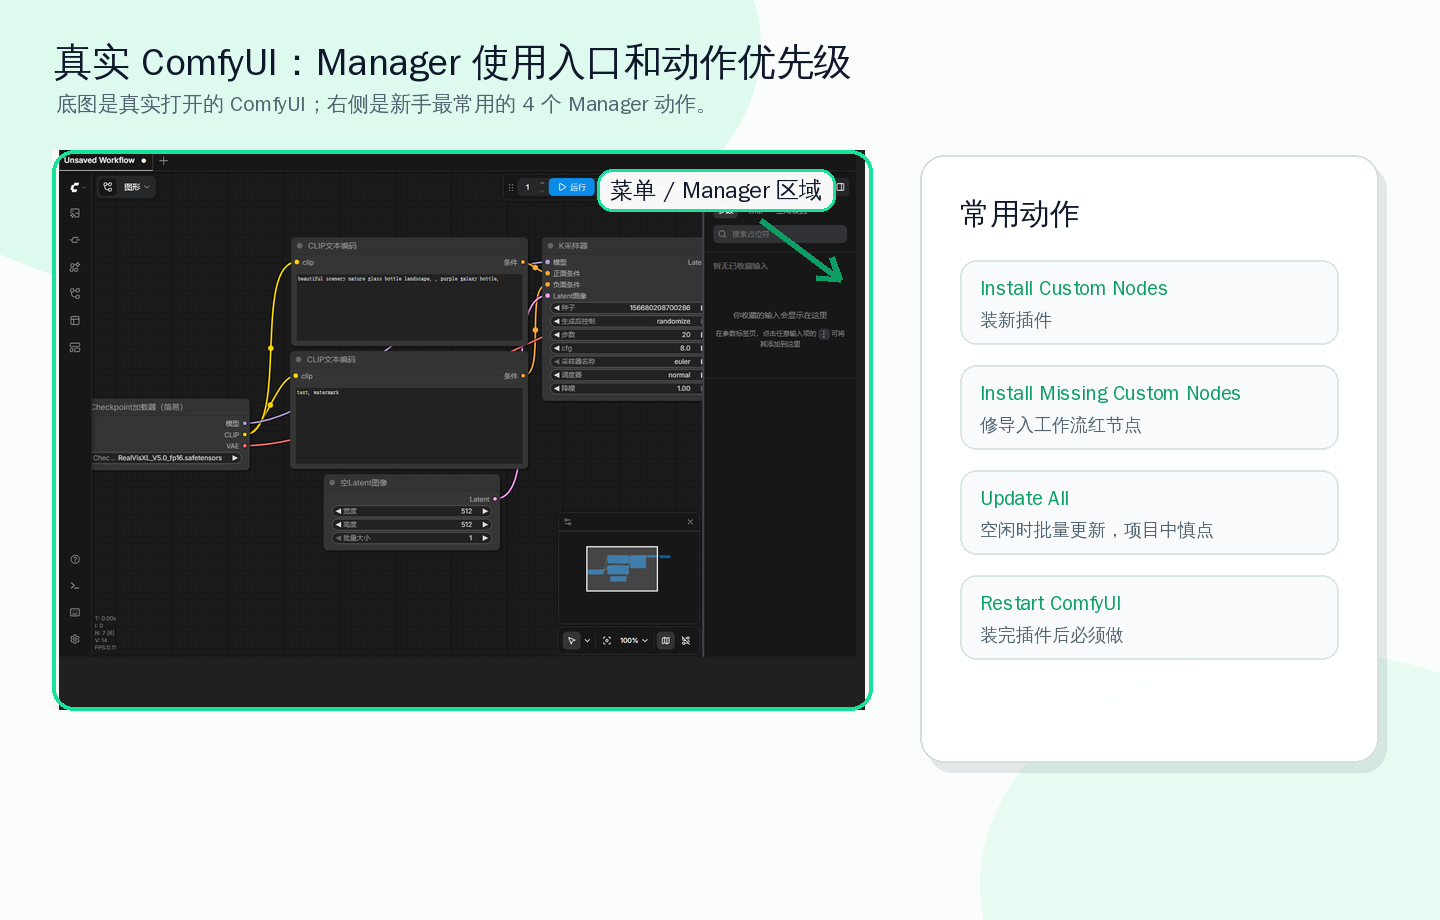
Task: Add a new workflow tab with plus
Action: tap(164, 160)
